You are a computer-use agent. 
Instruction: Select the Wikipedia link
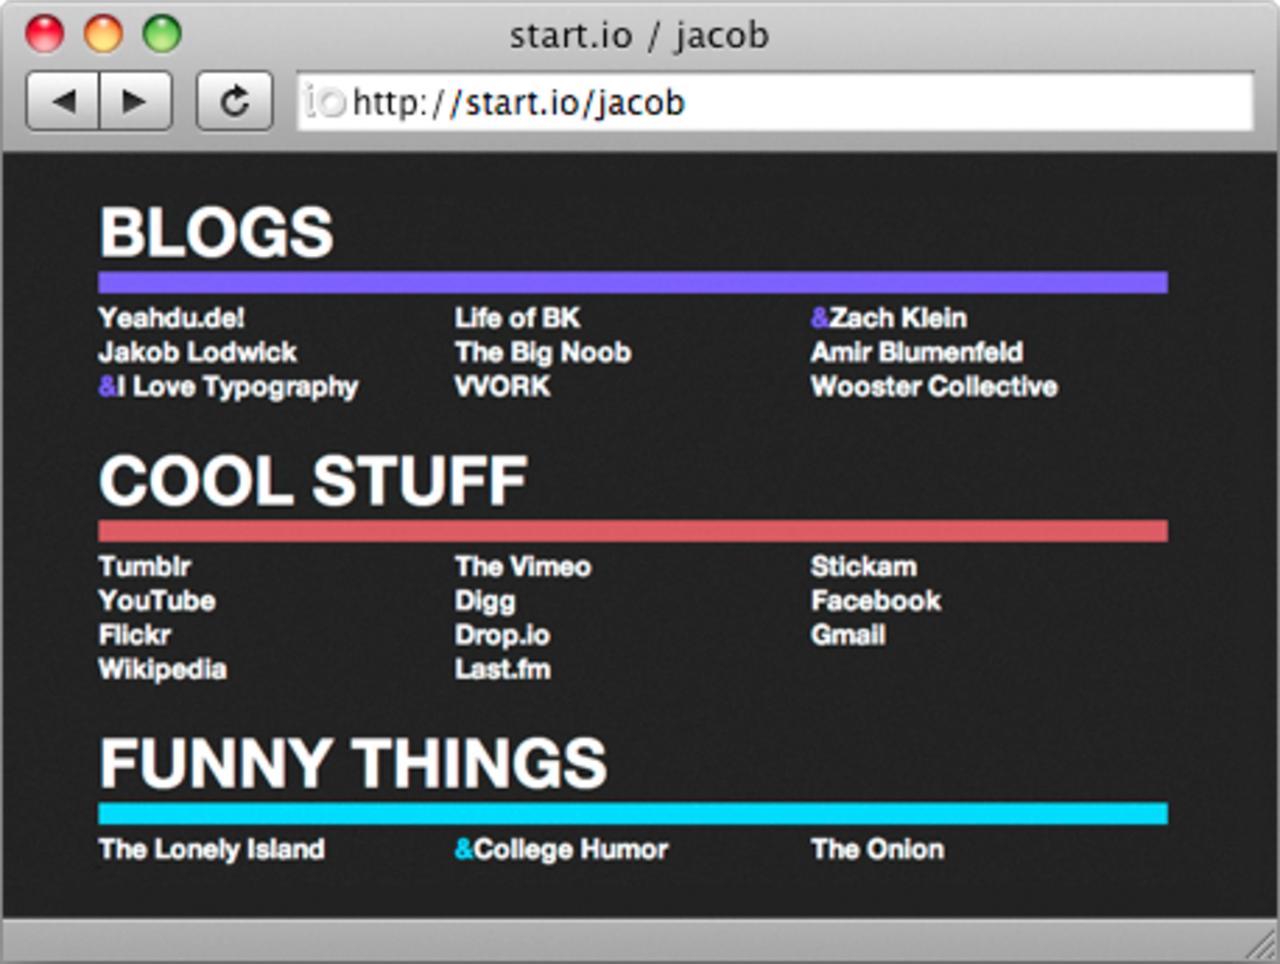162,669
